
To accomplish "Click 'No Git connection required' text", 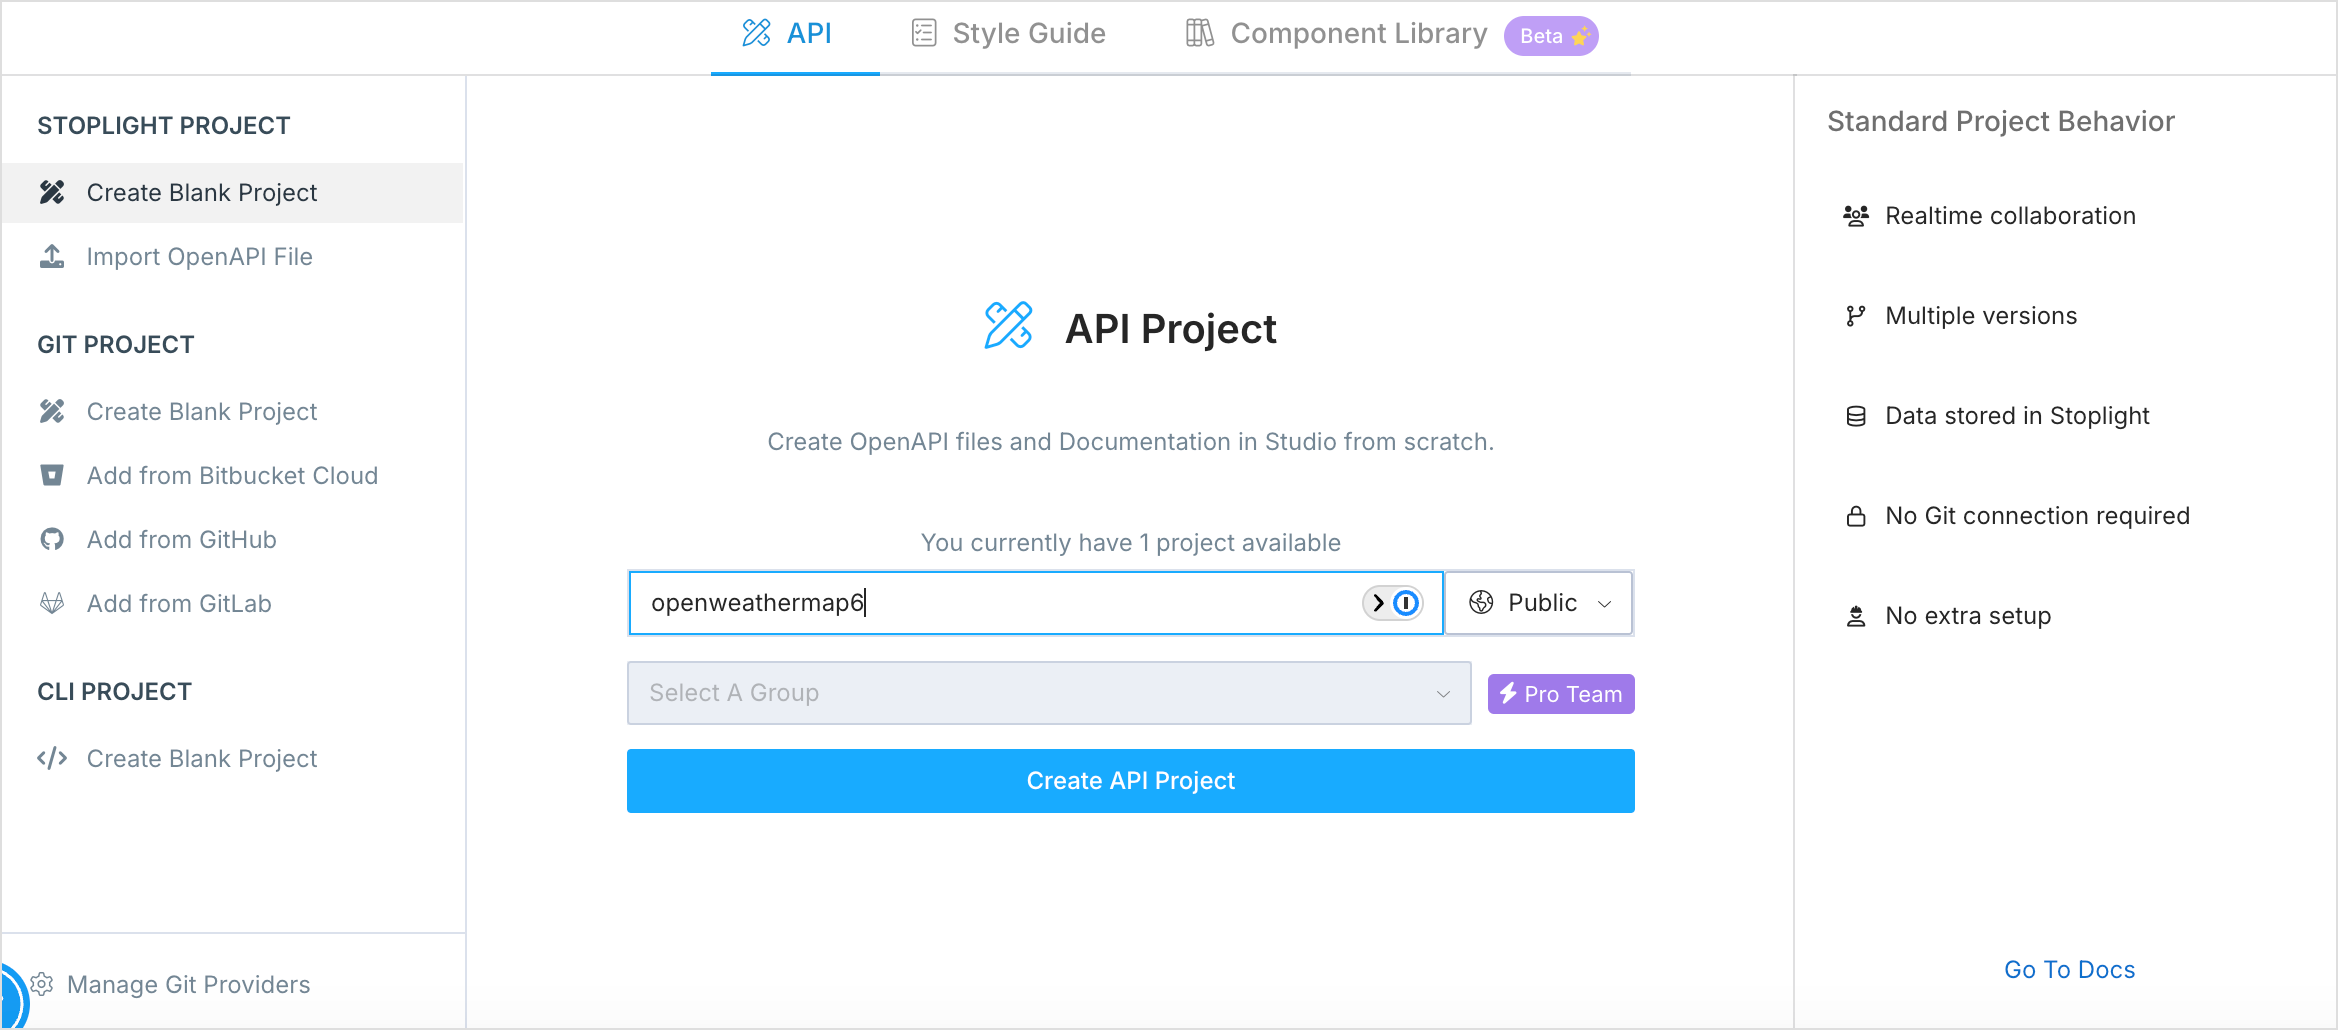I will pyautogui.click(x=2037, y=516).
